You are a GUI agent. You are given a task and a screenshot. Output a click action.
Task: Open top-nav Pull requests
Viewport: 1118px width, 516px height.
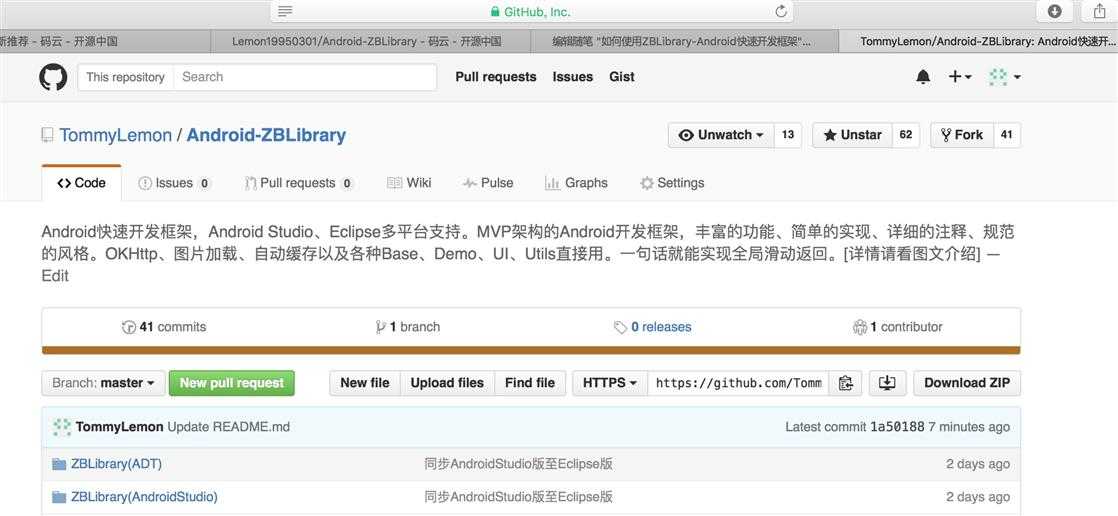point(496,77)
